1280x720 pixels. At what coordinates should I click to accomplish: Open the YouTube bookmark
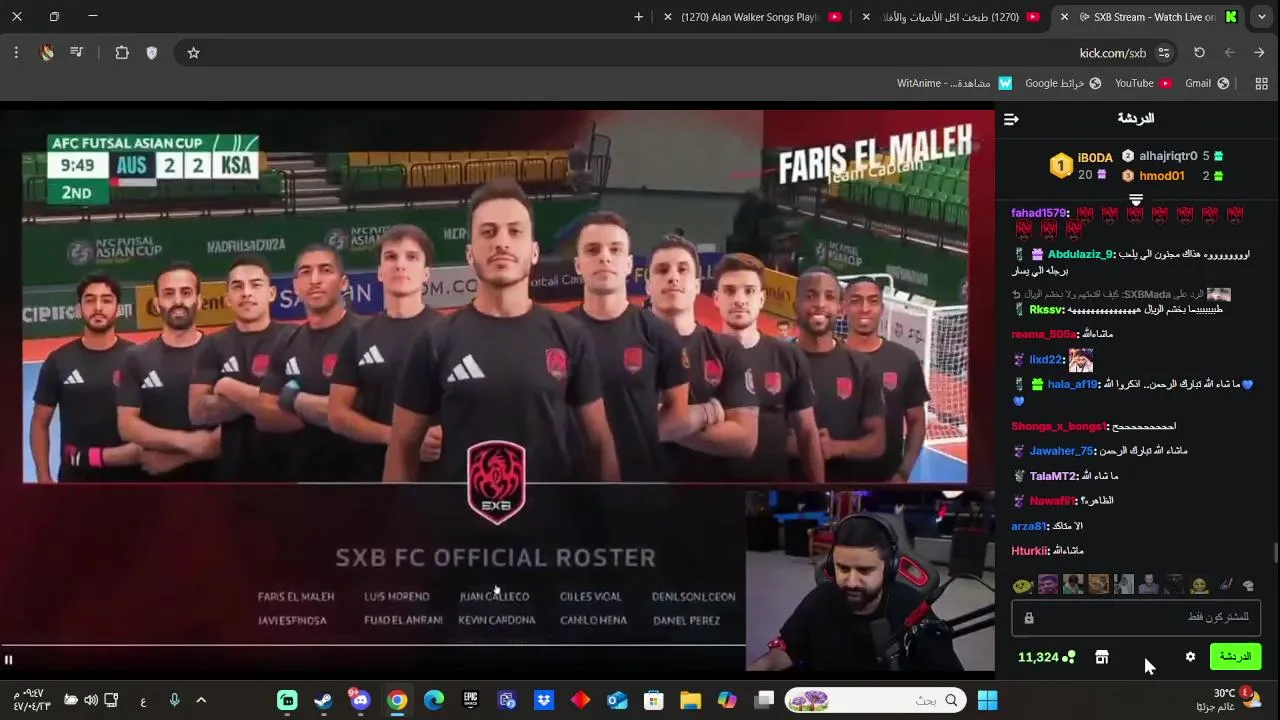(x=1143, y=83)
